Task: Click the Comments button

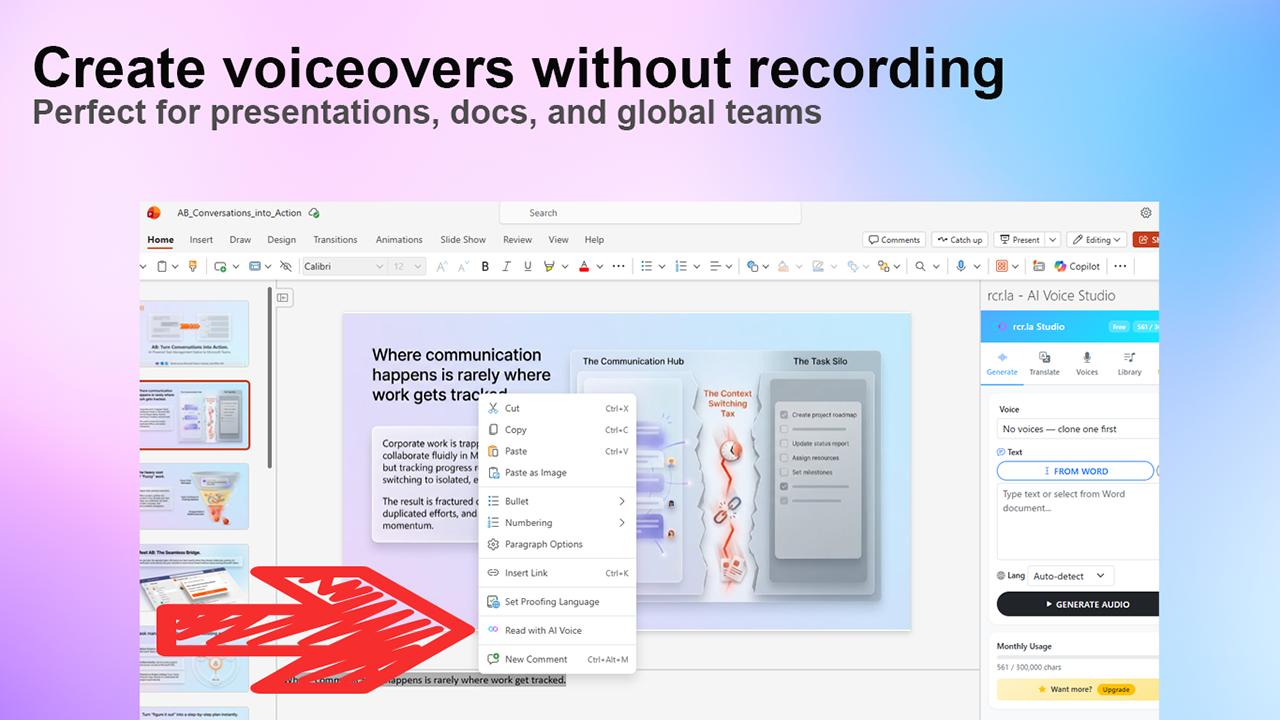Action: [894, 240]
